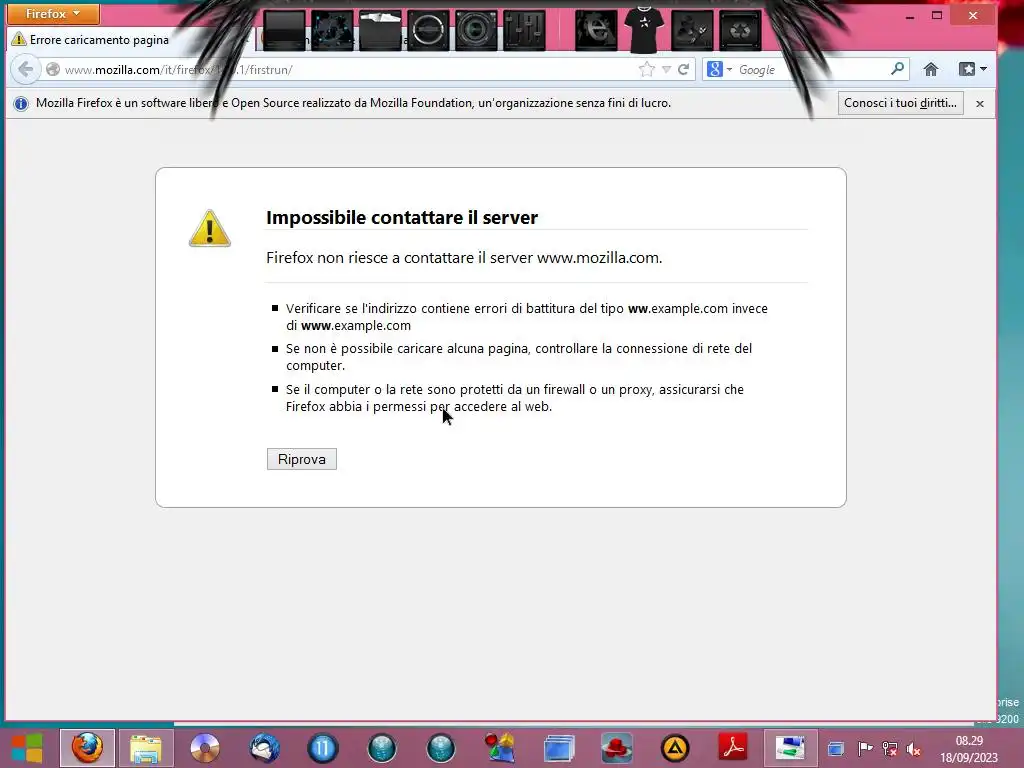Screen dimensions: 1024x768
Task: Click into the Google search field
Action: [x=810, y=69]
